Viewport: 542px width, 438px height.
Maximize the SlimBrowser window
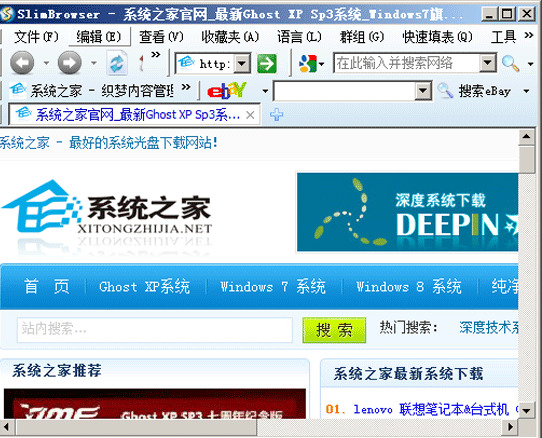tap(507, 14)
